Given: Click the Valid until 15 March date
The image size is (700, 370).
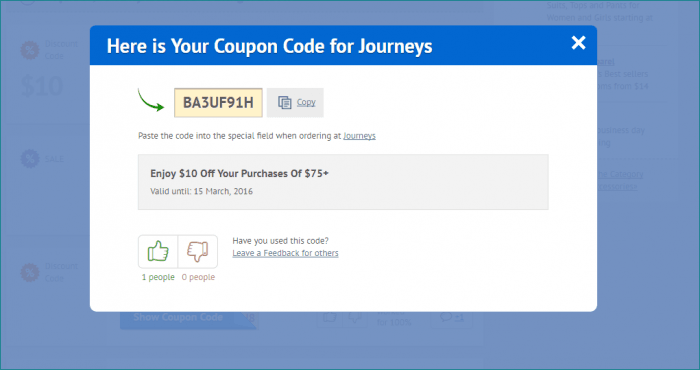Looking at the screenshot, I should [x=201, y=191].
